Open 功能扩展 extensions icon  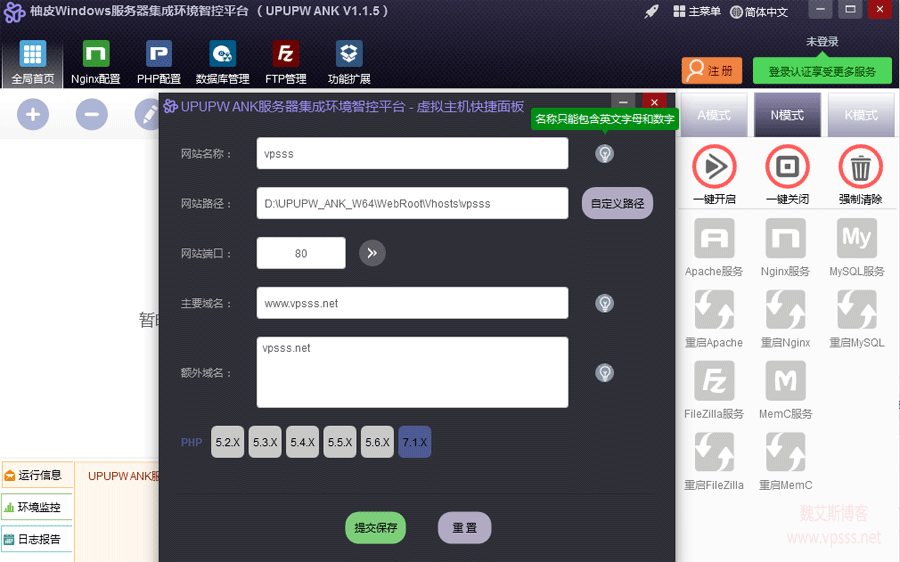click(349, 55)
